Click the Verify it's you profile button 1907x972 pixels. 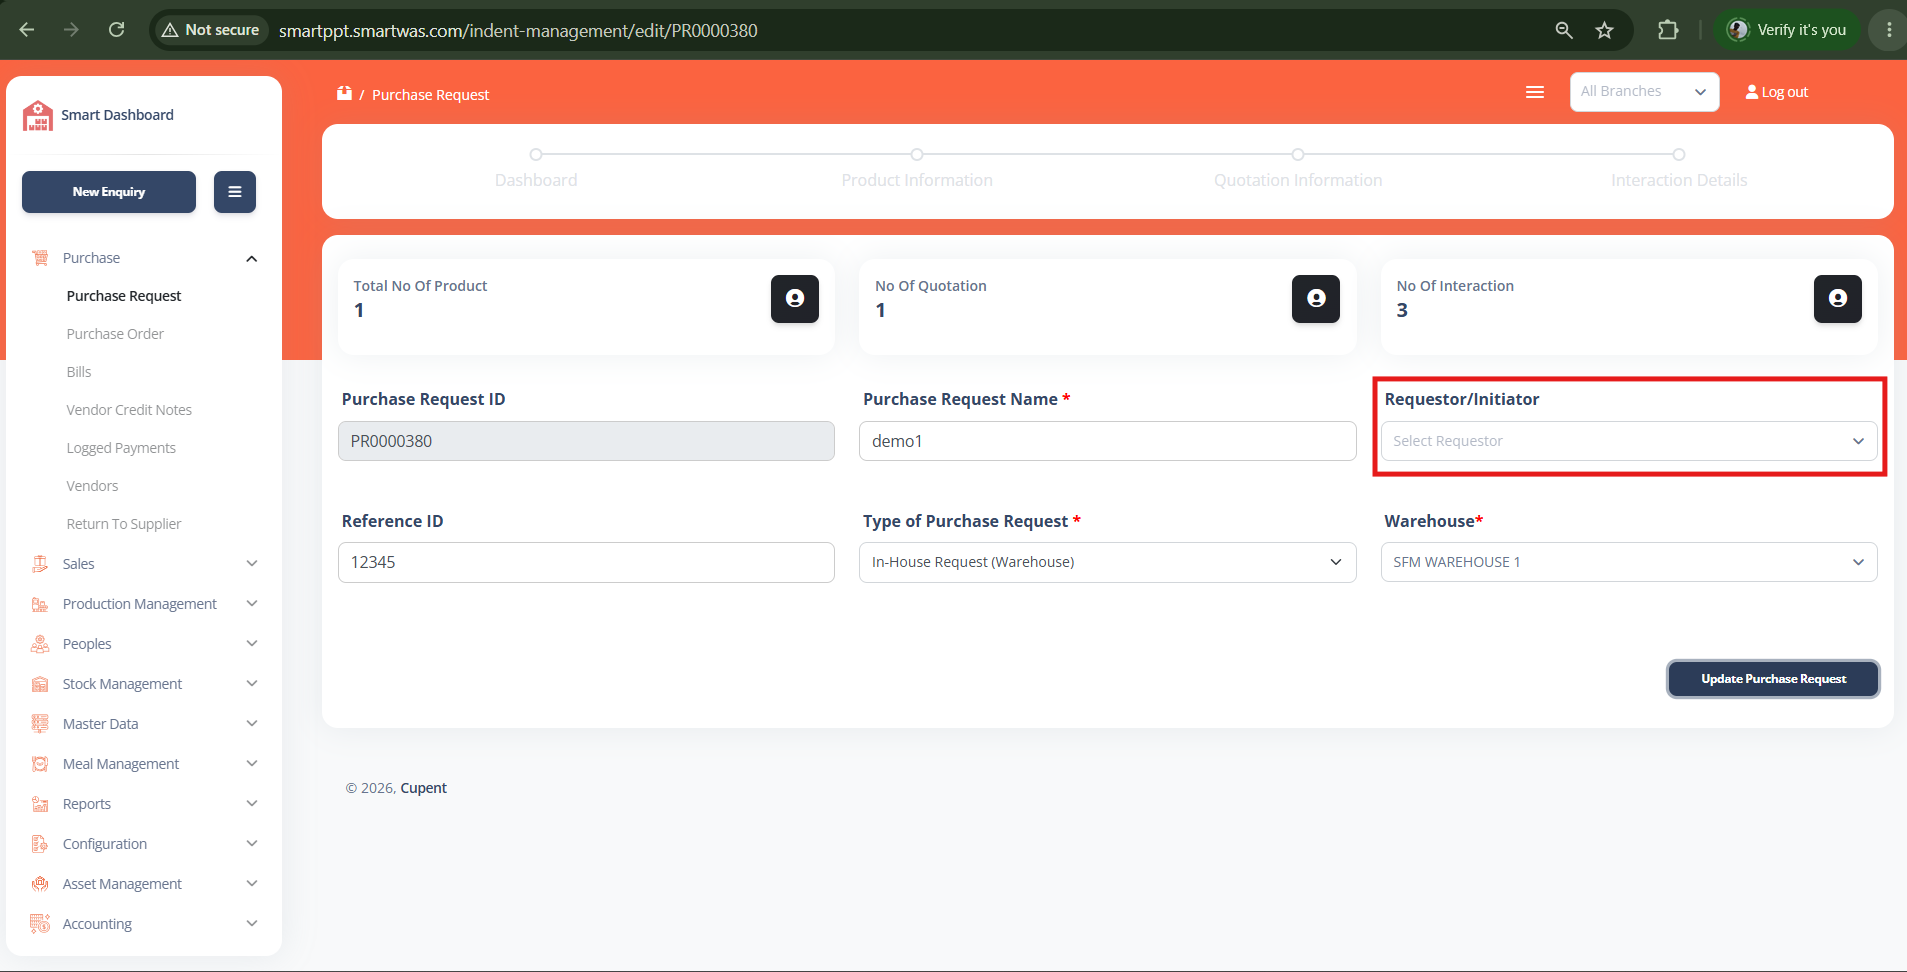(1787, 30)
